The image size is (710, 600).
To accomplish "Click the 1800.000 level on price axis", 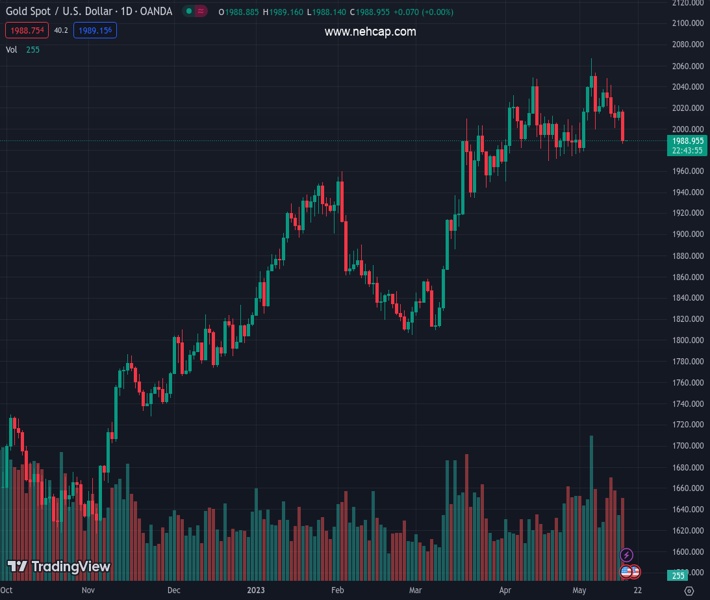I will pyautogui.click(x=687, y=341).
